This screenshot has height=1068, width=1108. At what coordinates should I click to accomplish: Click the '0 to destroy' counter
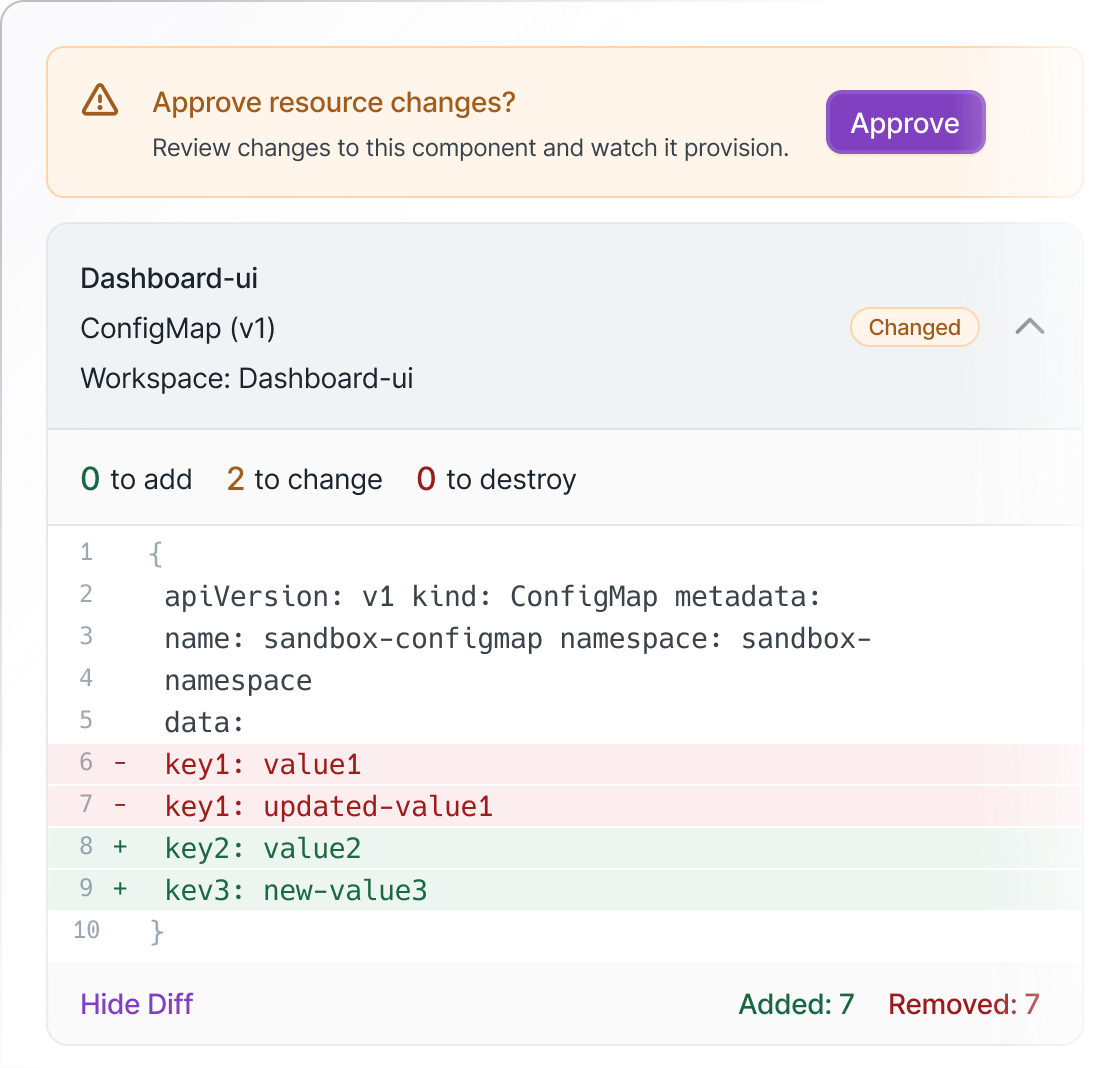tap(496, 479)
